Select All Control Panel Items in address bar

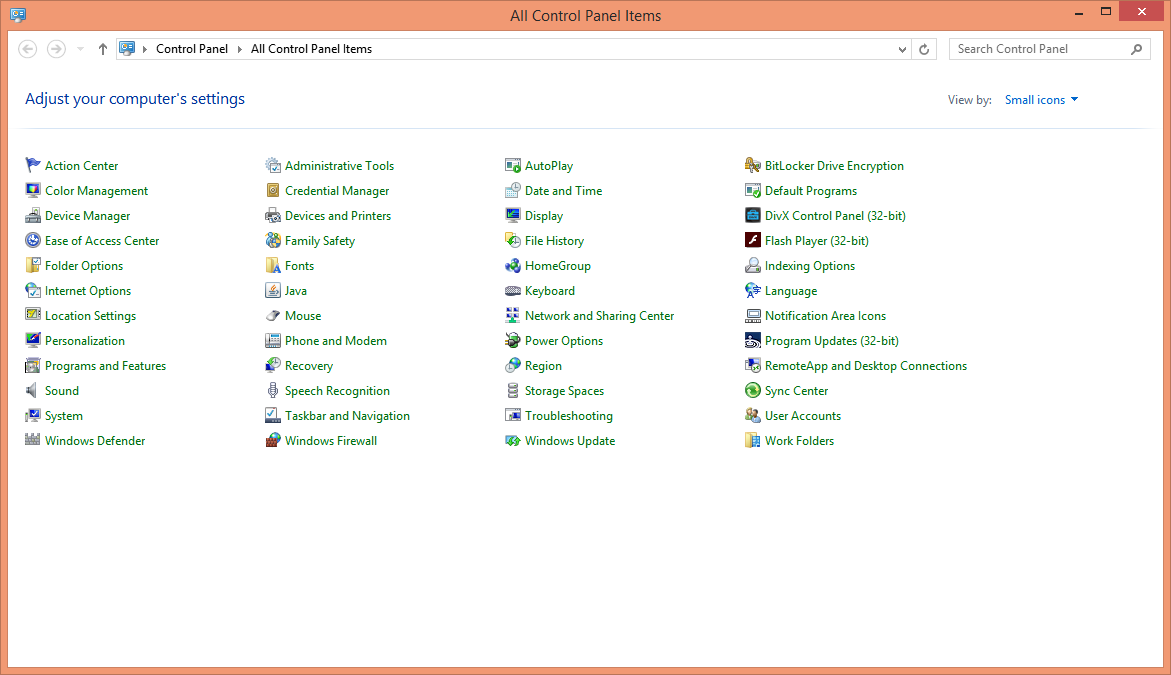coord(311,48)
